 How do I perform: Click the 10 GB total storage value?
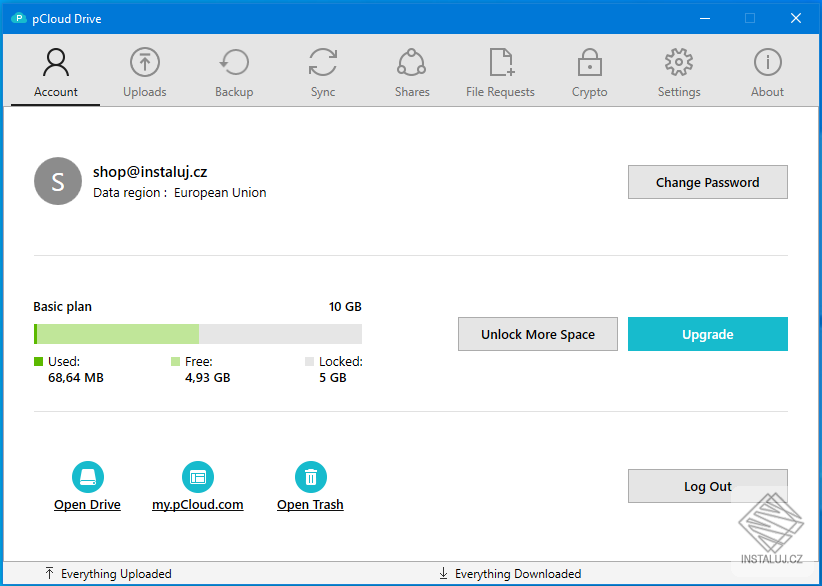(345, 307)
